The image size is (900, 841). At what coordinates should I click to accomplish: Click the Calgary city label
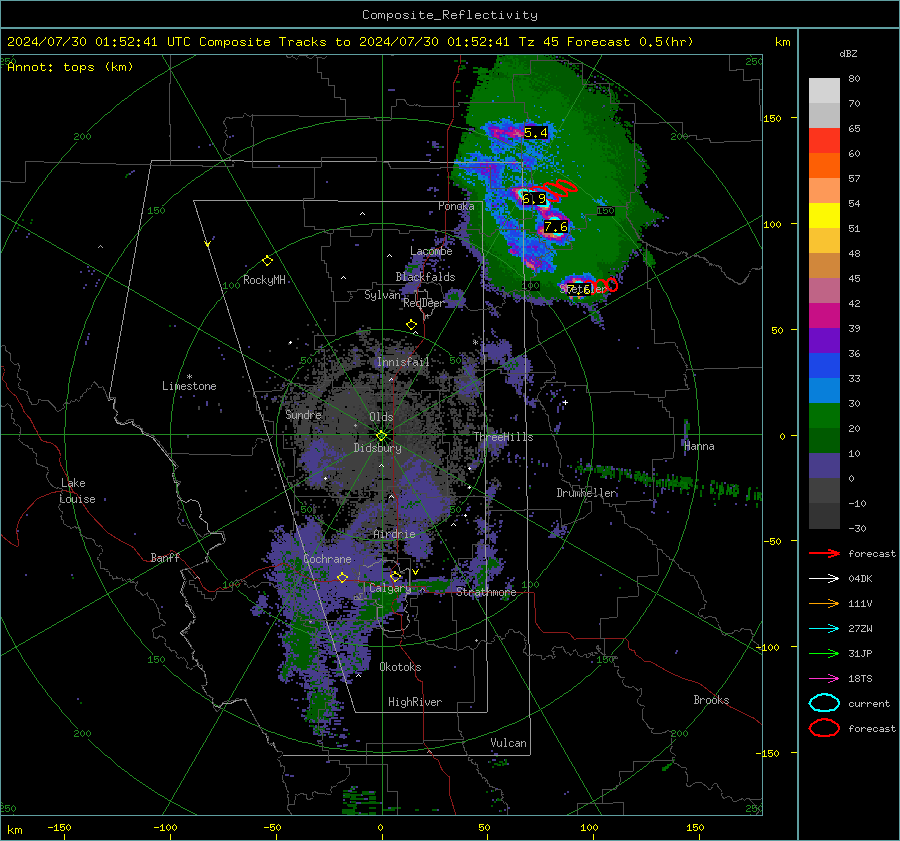390,588
